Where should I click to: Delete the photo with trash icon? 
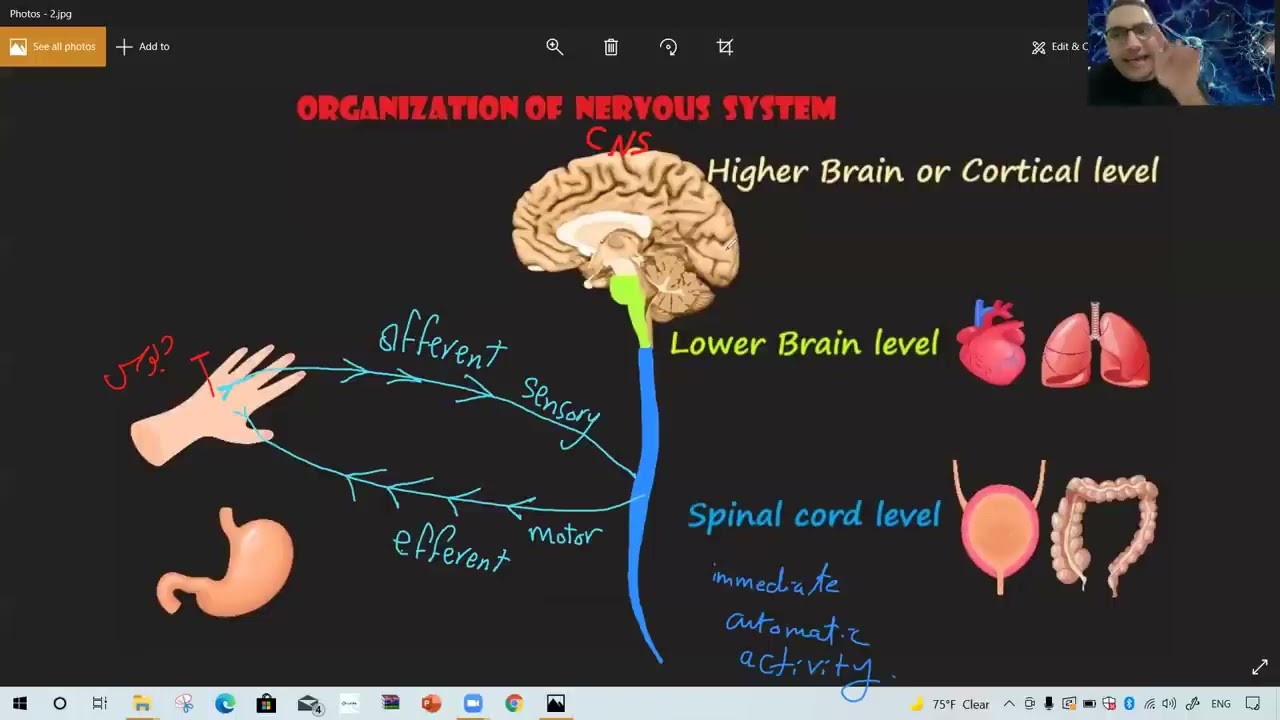point(611,47)
